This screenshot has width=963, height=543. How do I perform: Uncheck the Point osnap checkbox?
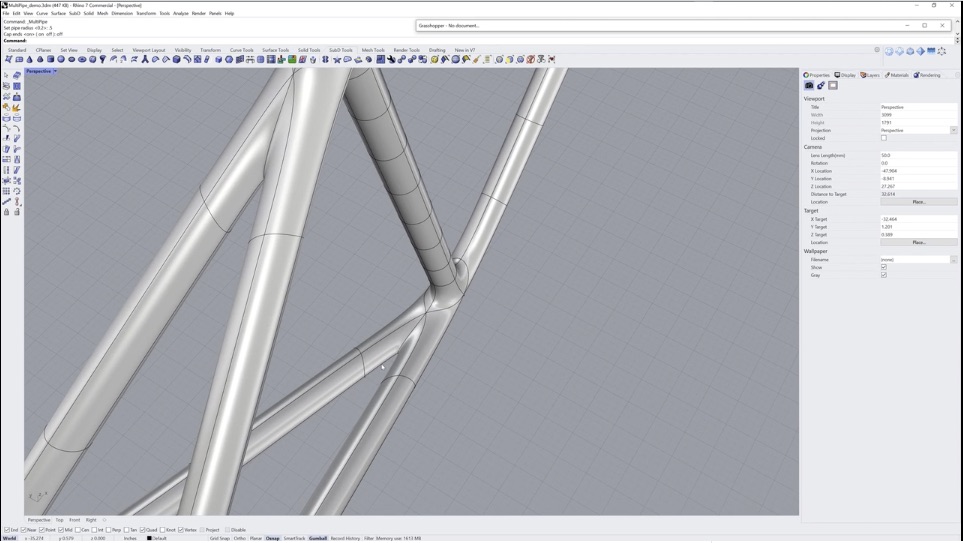pyautogui.click(x=42, y=529)
